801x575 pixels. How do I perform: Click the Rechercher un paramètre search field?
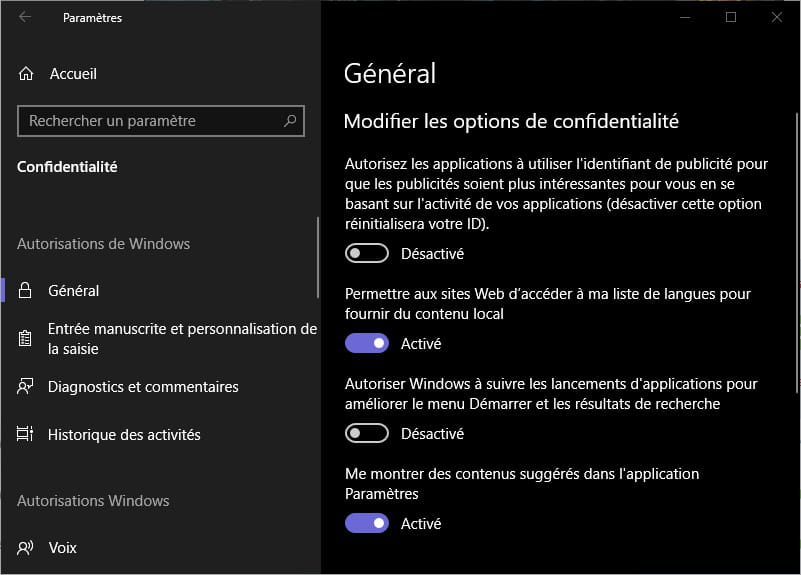(150, 121)
